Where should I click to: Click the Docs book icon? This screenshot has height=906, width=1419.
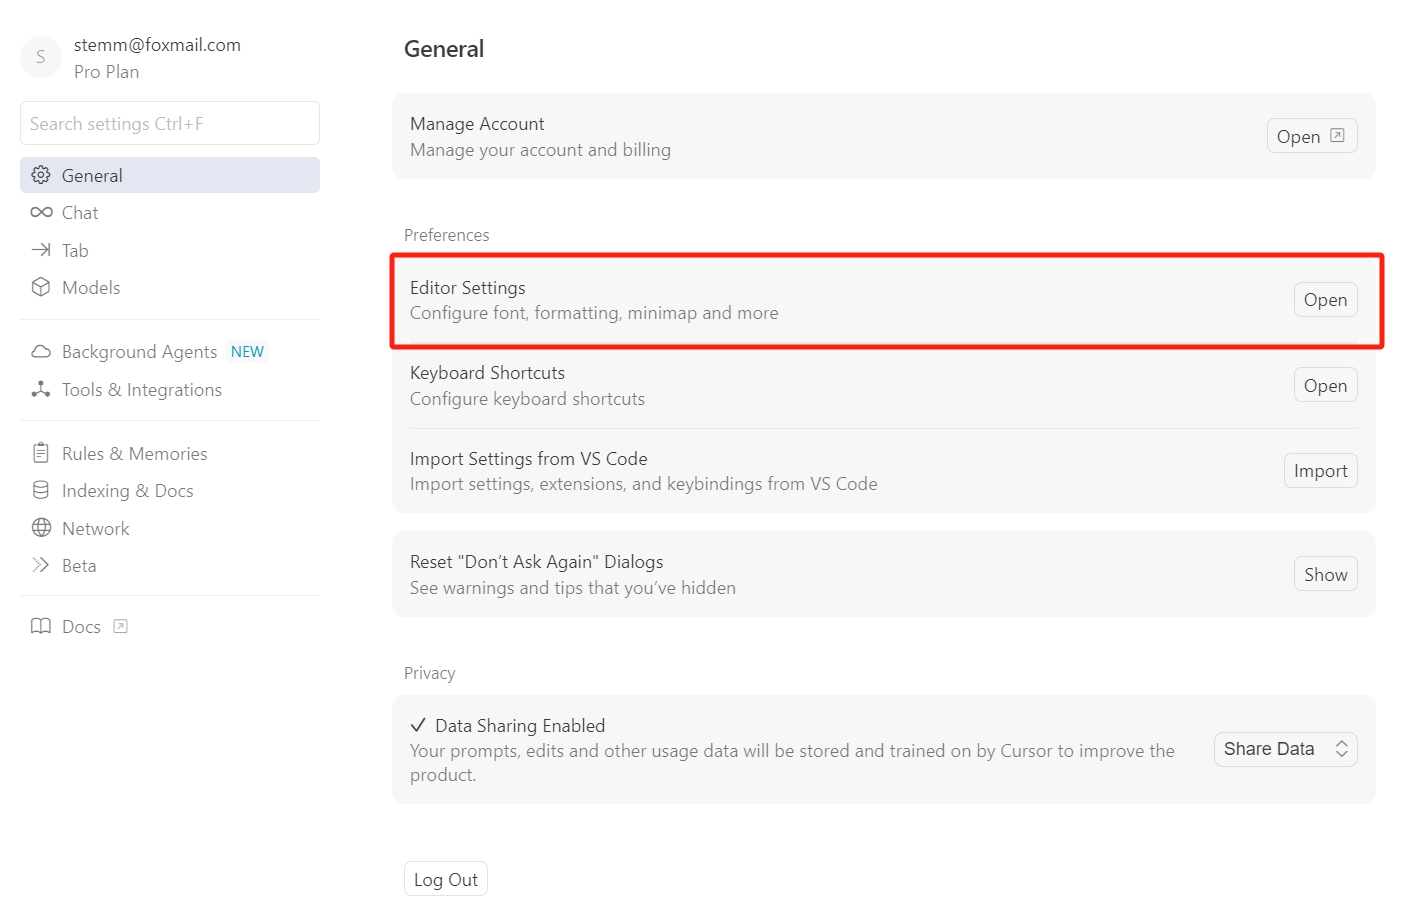41,626
